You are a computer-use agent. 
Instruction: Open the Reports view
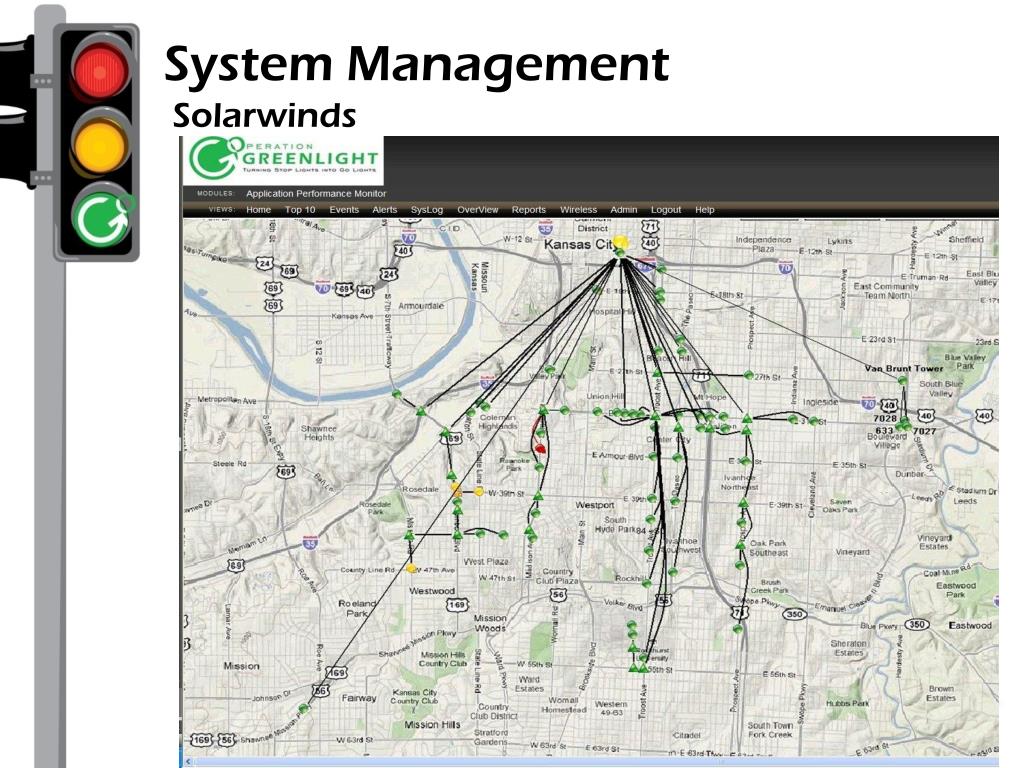tap(529, 210)
